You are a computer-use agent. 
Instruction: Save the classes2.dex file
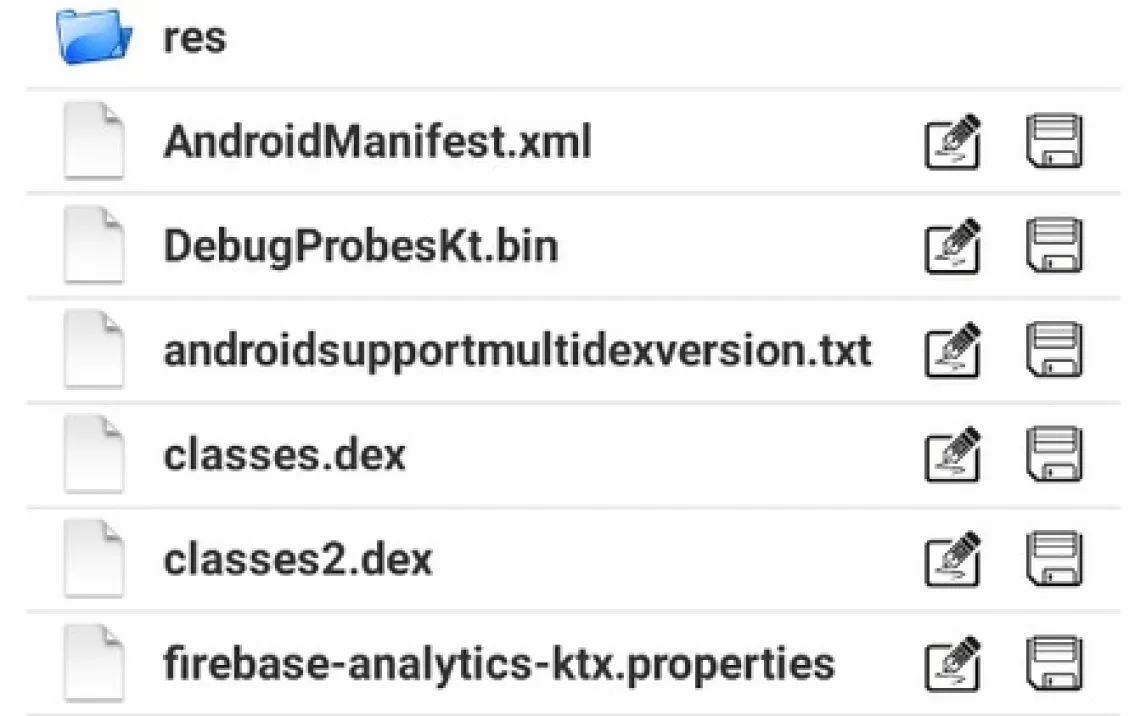1054,560
